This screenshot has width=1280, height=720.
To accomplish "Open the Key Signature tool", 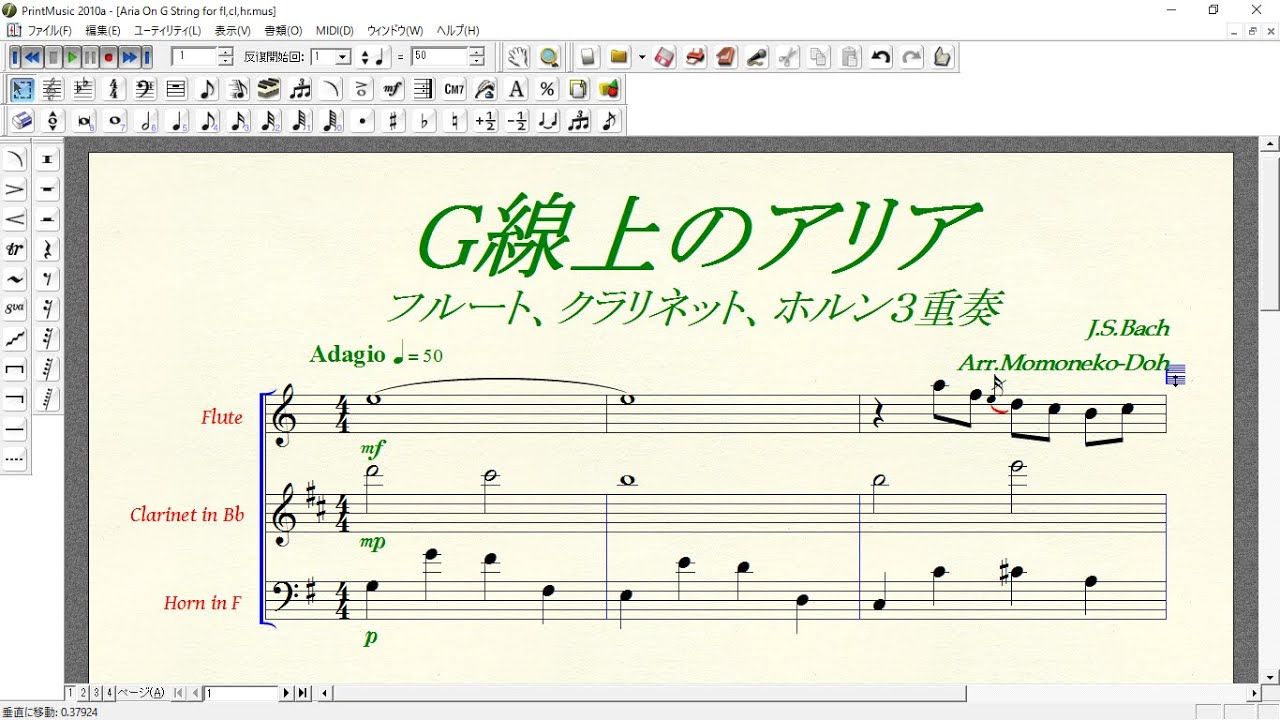I will pyautogui.click(x=84, y=90).
